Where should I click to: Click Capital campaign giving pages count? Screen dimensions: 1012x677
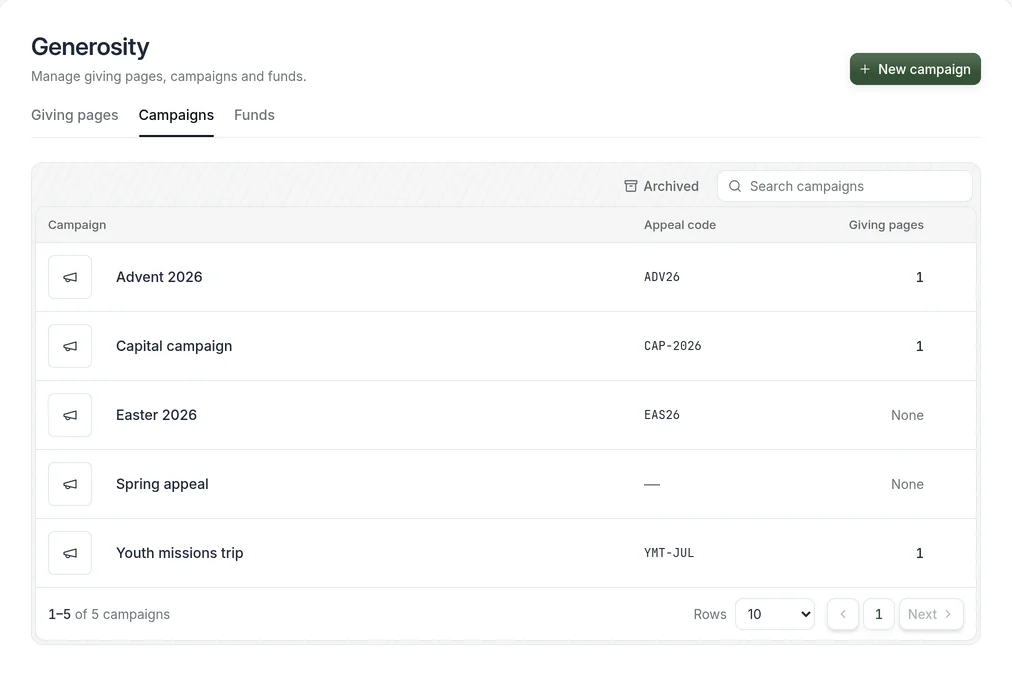pyautogui.click(x=919, y=346)
